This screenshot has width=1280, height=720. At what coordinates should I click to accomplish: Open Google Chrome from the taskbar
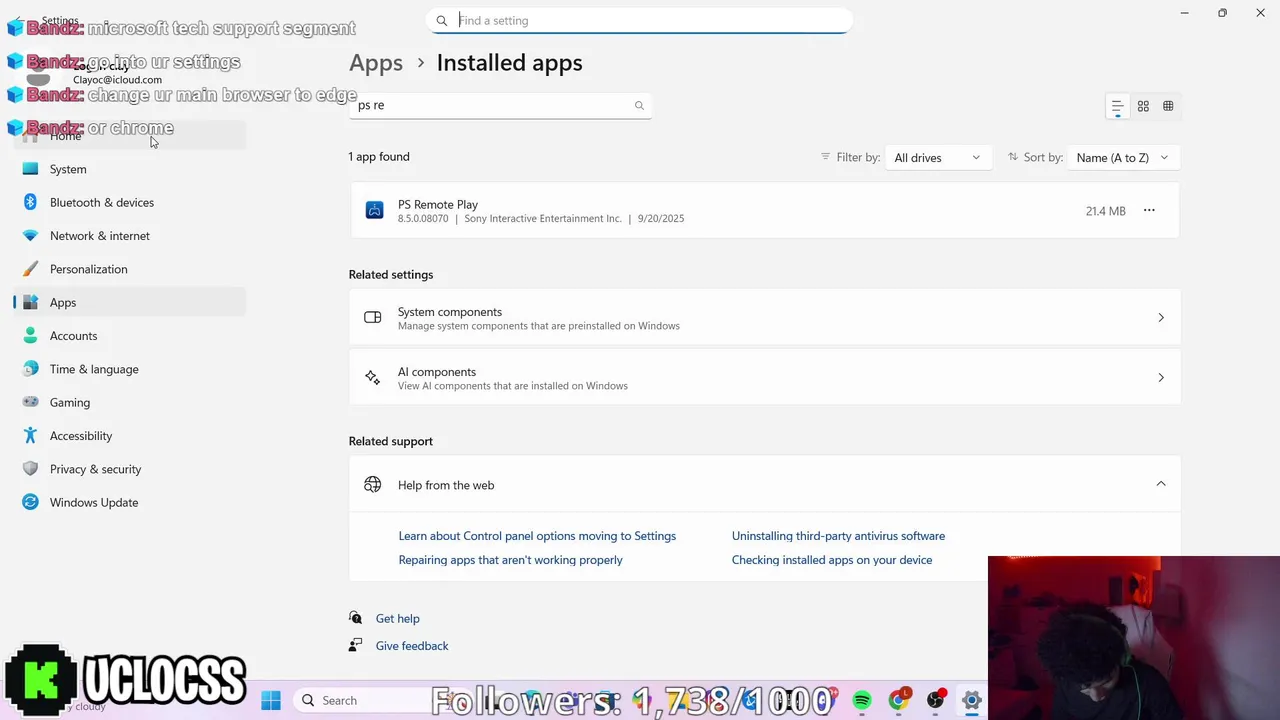click(x=899, y=700)
